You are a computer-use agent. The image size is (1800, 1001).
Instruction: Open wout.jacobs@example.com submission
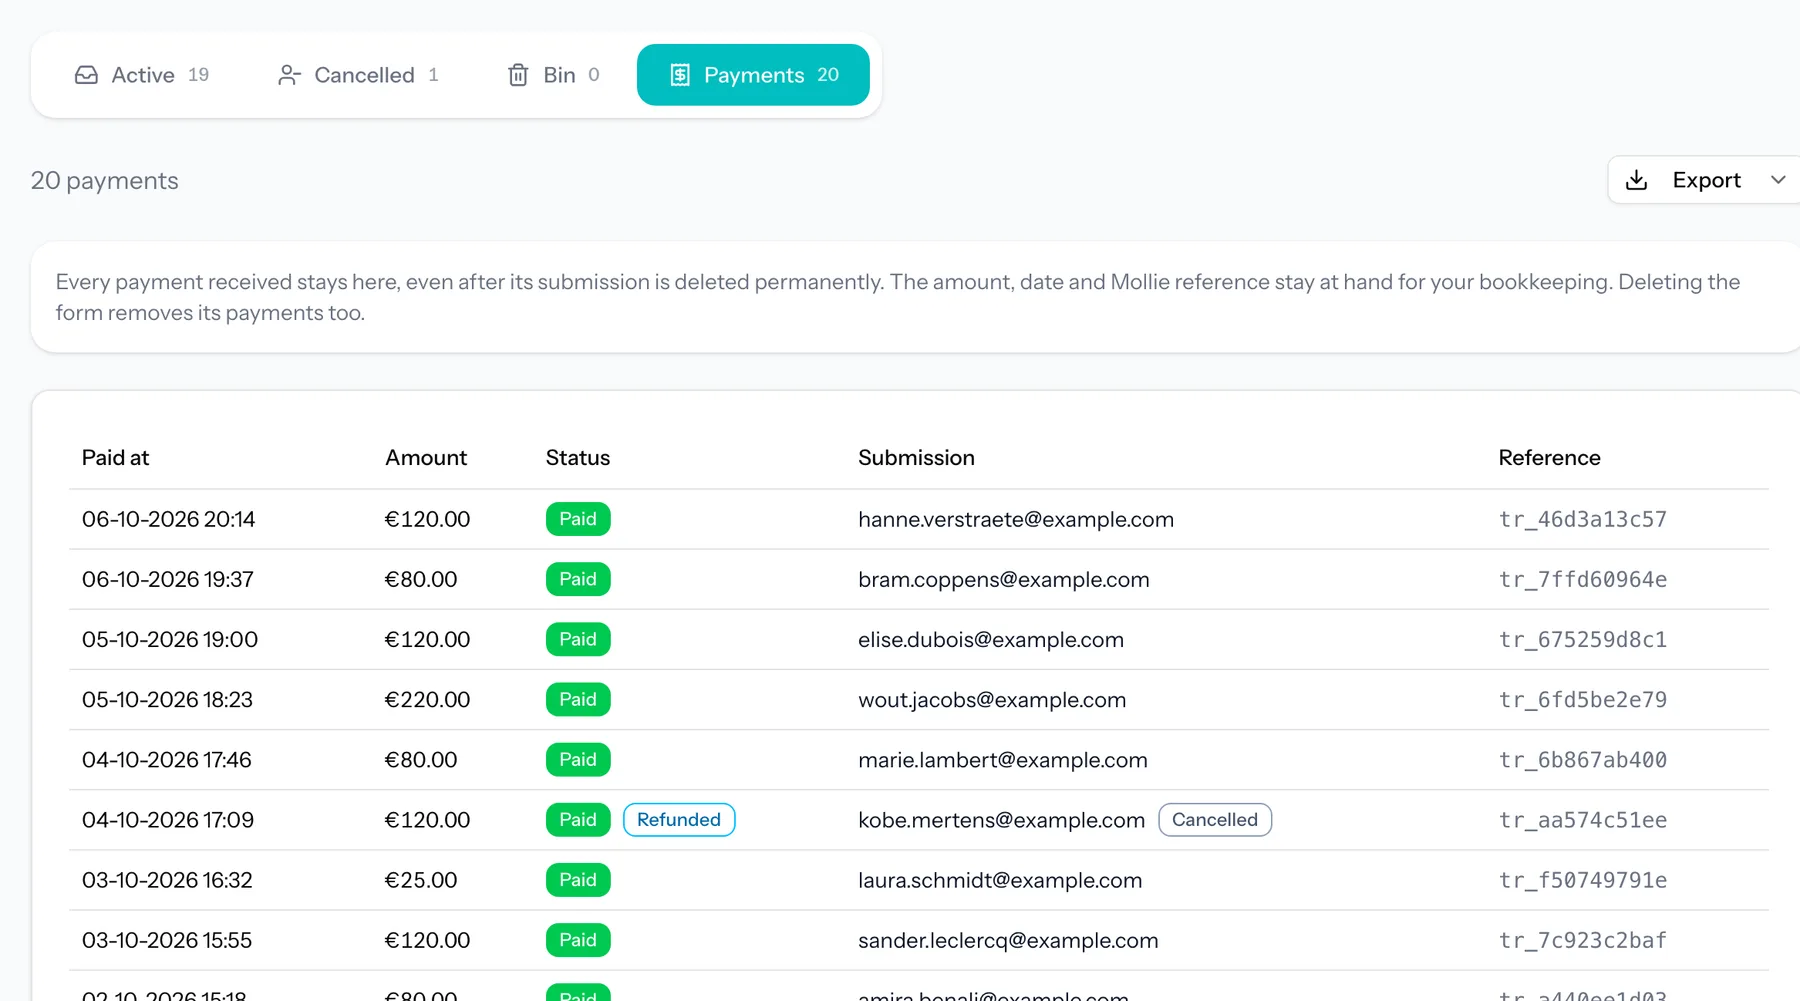(x=992, y=700)
